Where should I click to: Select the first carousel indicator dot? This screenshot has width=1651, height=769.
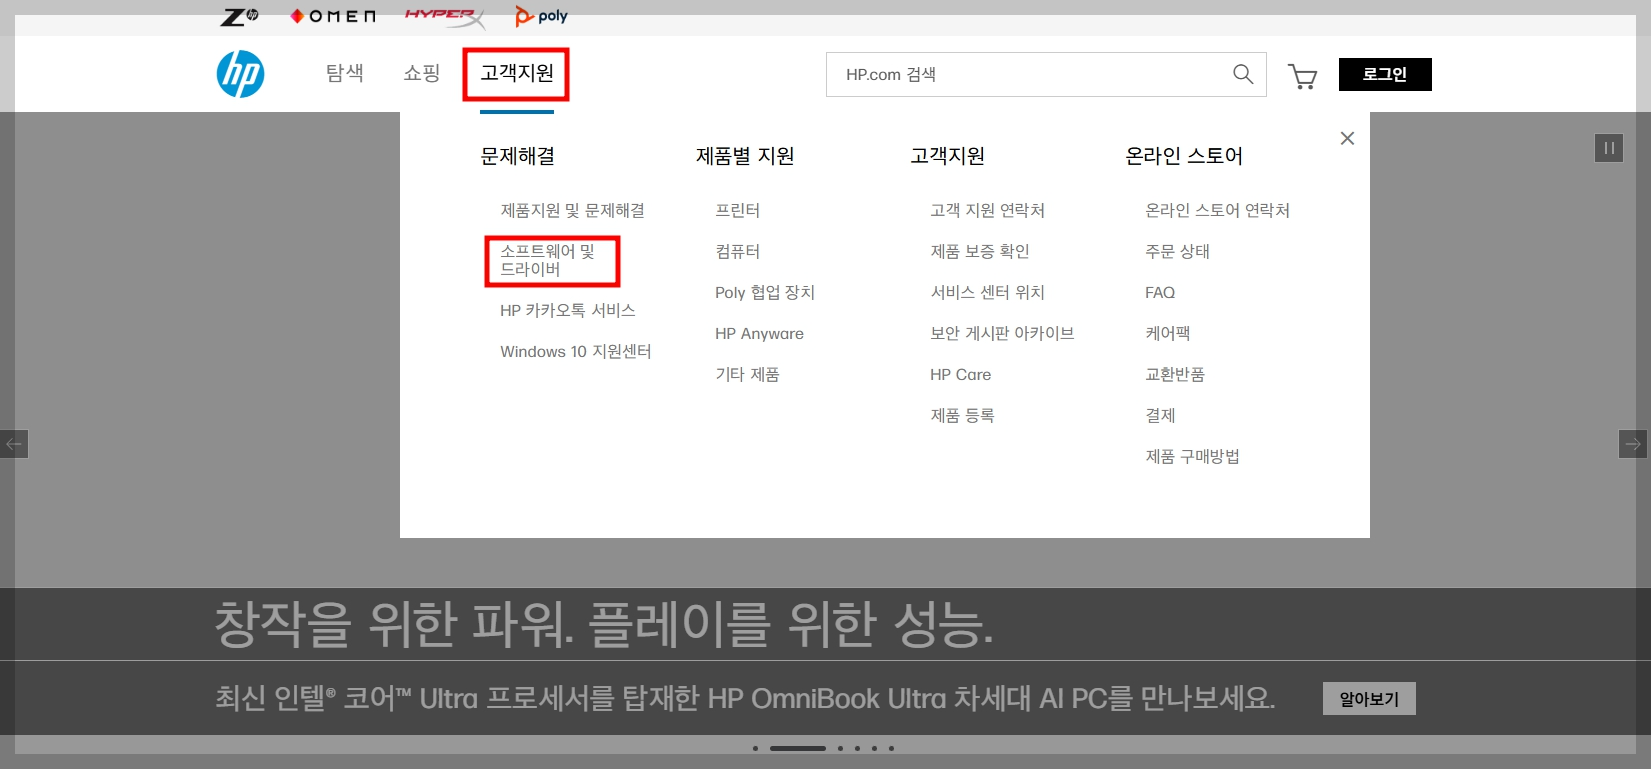click(755, 748)
